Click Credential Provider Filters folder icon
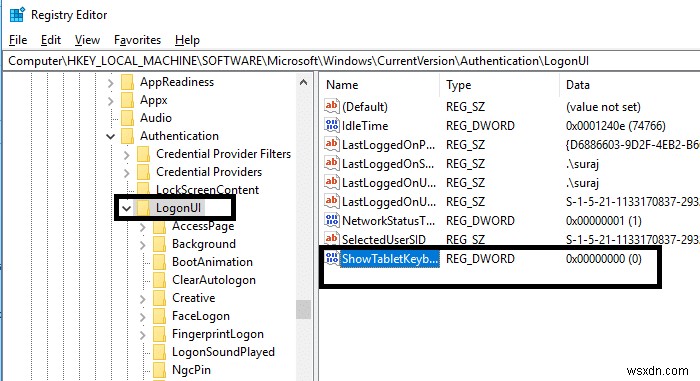The image size is (700, 381). pos(144,154)
